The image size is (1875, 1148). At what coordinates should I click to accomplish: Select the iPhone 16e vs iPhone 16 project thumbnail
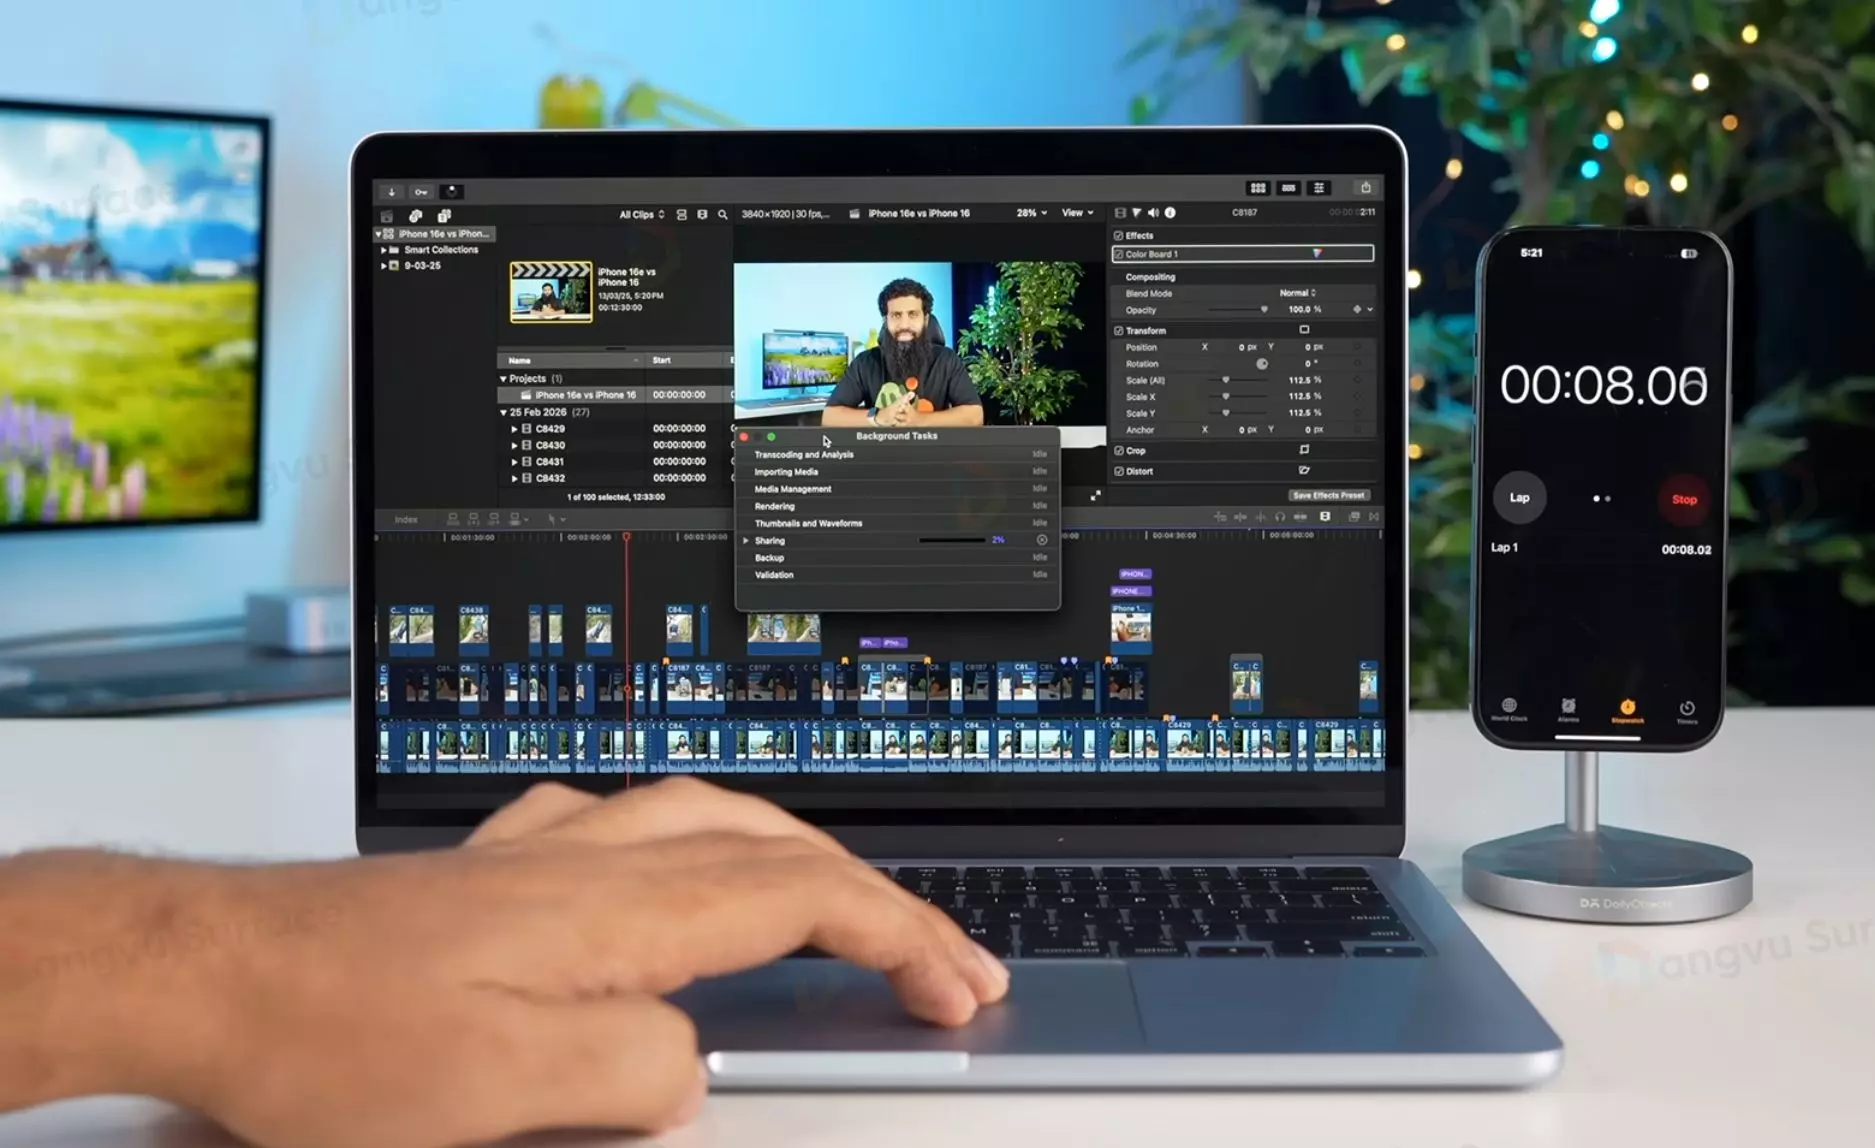coord(550,292)
